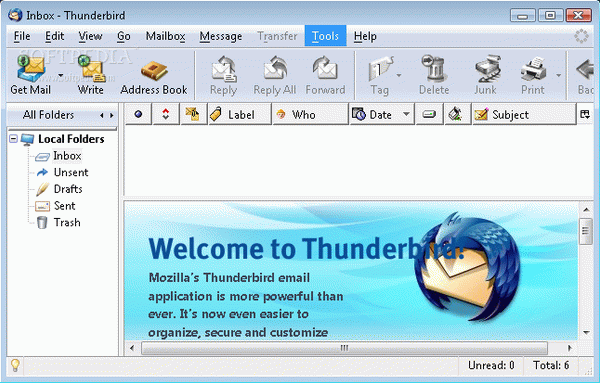Click the vertical scrollbar thumb

pyautogui.click(x=586, y=231)
